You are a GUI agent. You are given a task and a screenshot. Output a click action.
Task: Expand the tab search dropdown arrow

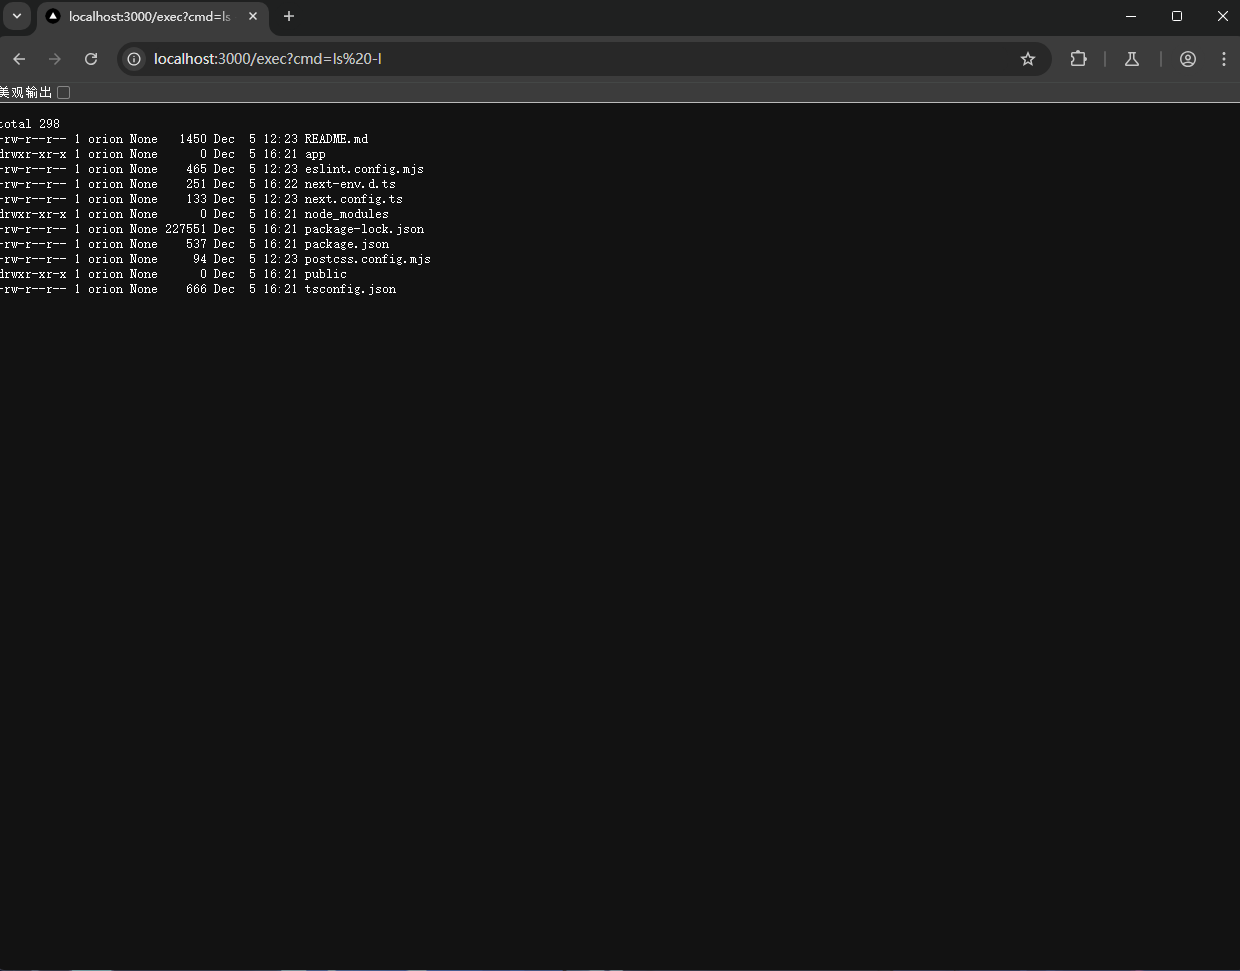pos(17,16)
